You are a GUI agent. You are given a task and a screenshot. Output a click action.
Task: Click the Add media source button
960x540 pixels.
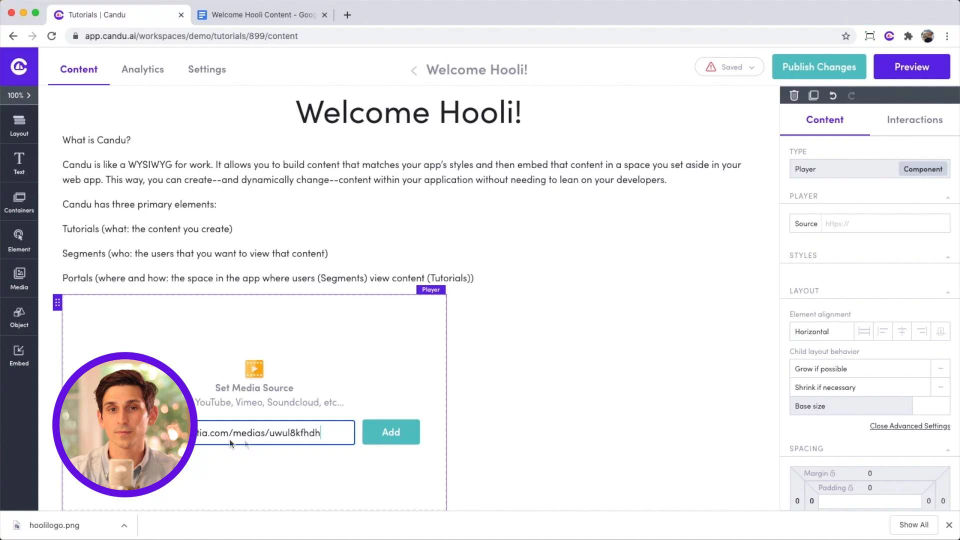[x=391, y=432]
